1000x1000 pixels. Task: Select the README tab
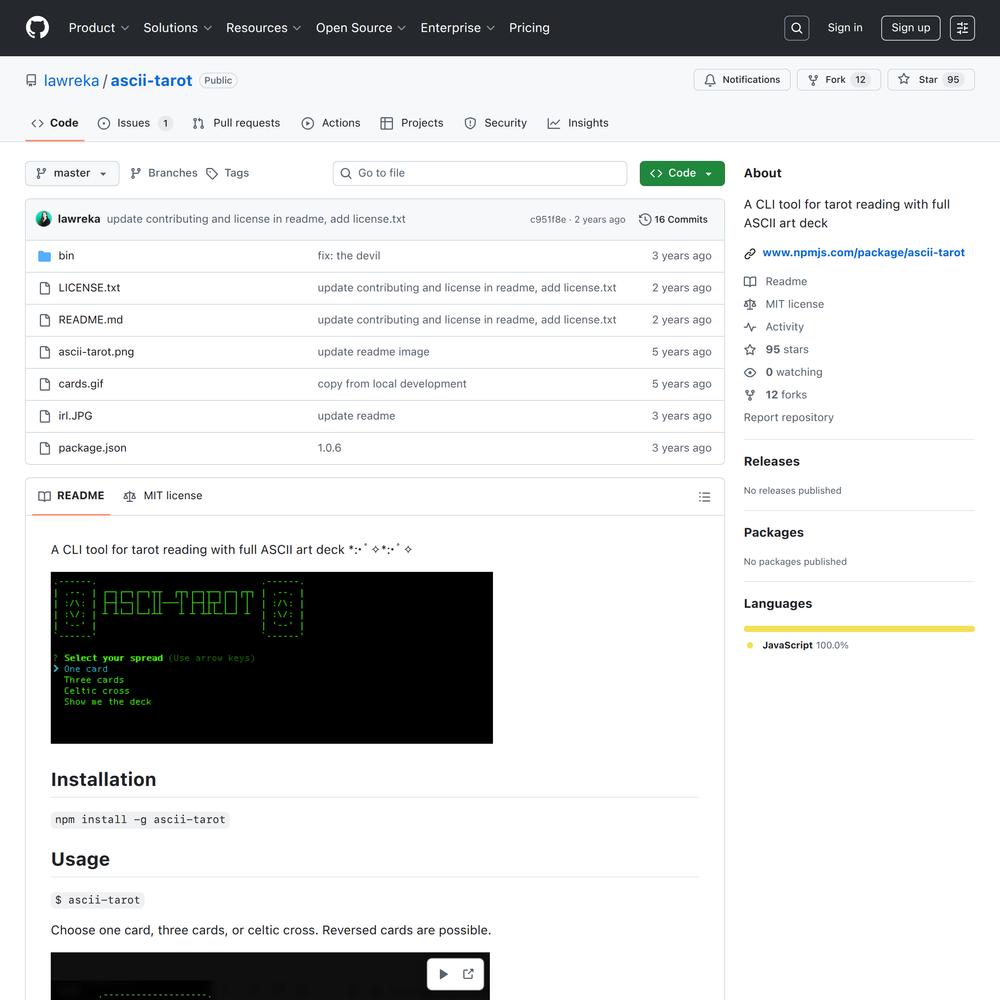[71, 496]
